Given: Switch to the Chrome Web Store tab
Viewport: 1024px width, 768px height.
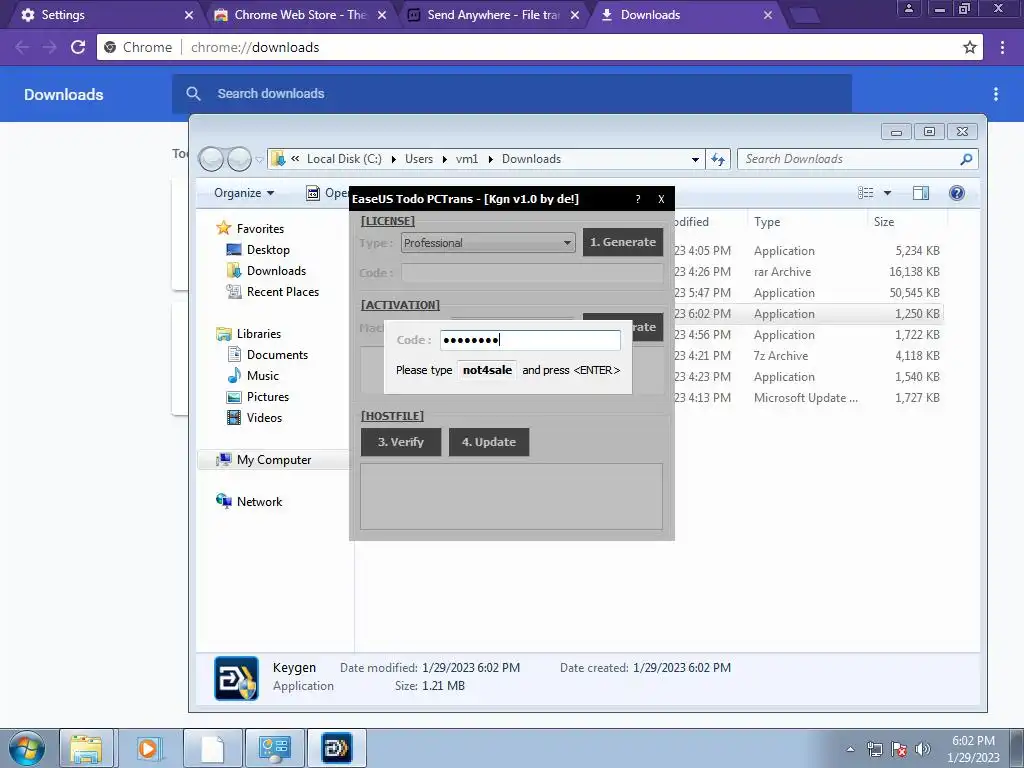Looking at the screenshot, I should [299, 14].
